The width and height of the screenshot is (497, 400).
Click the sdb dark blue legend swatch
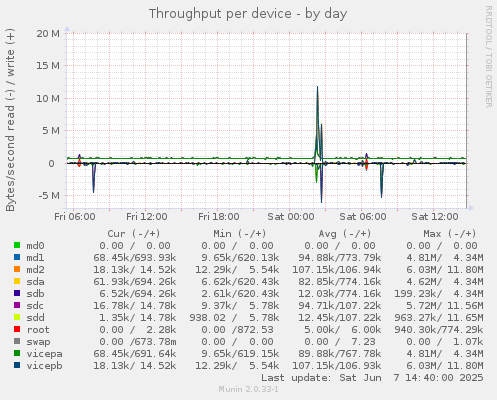[17, 293]
